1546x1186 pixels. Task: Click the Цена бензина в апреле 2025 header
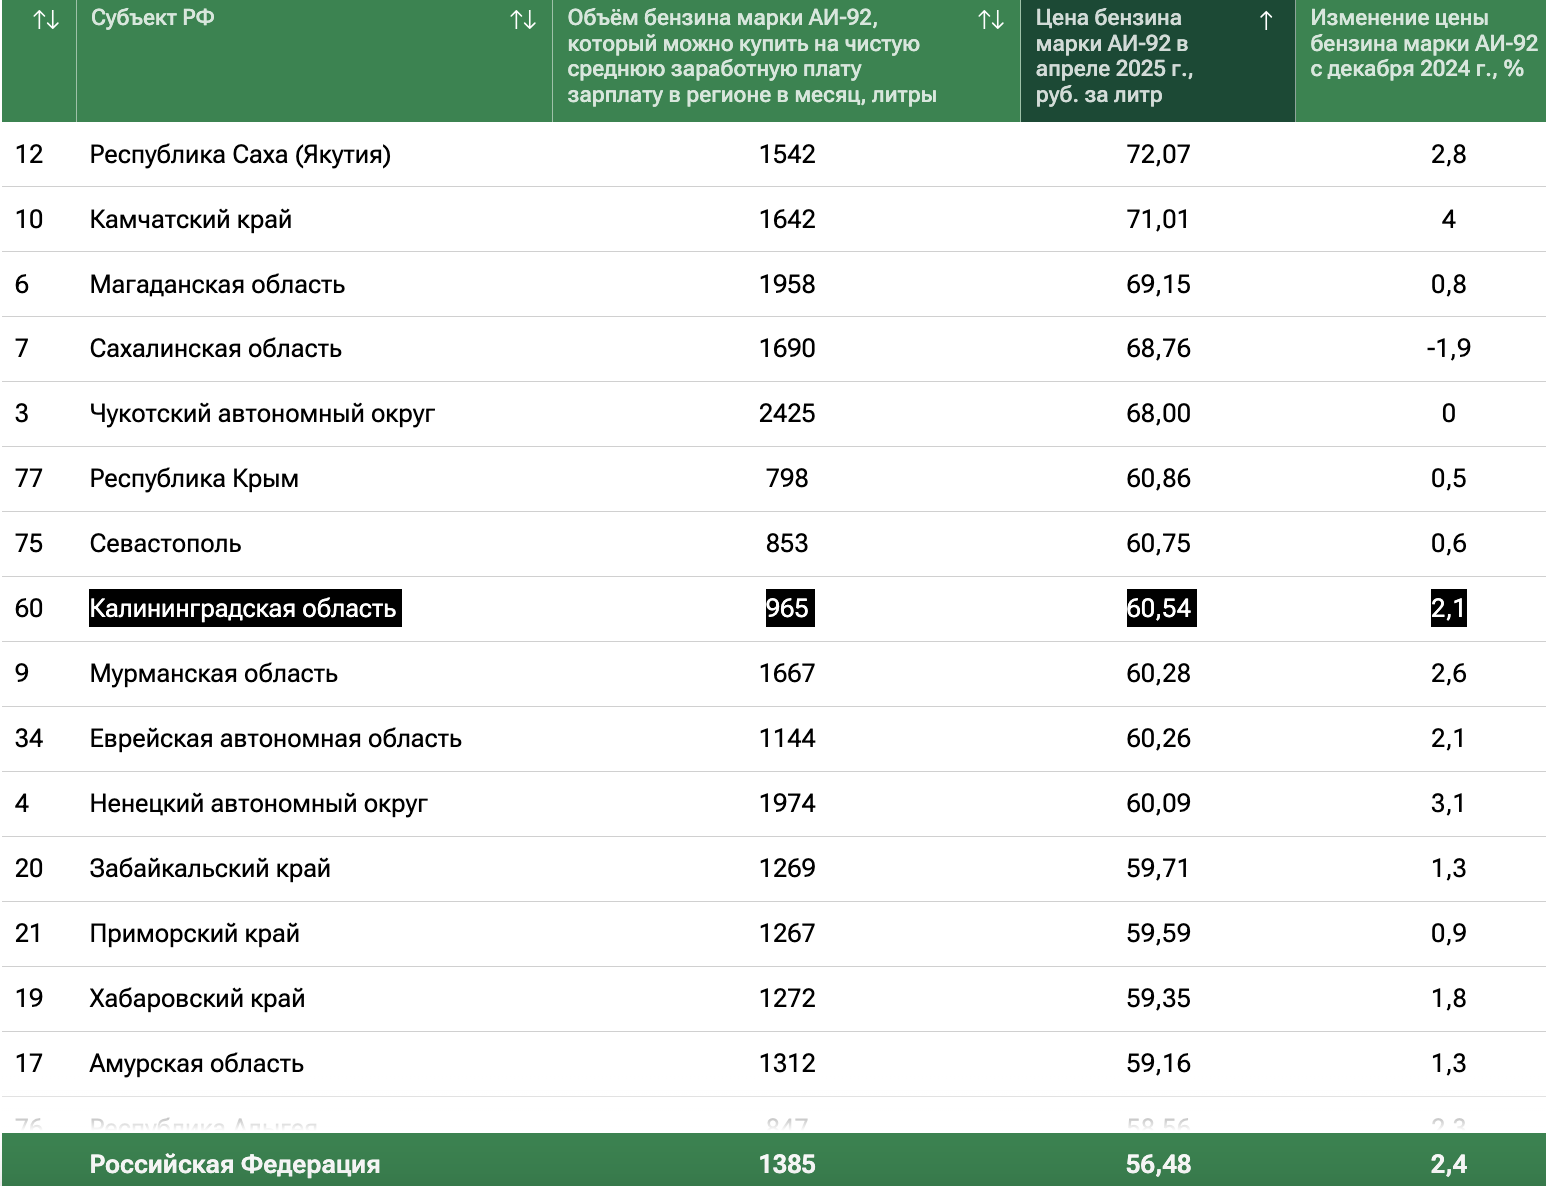[1158, 61]
